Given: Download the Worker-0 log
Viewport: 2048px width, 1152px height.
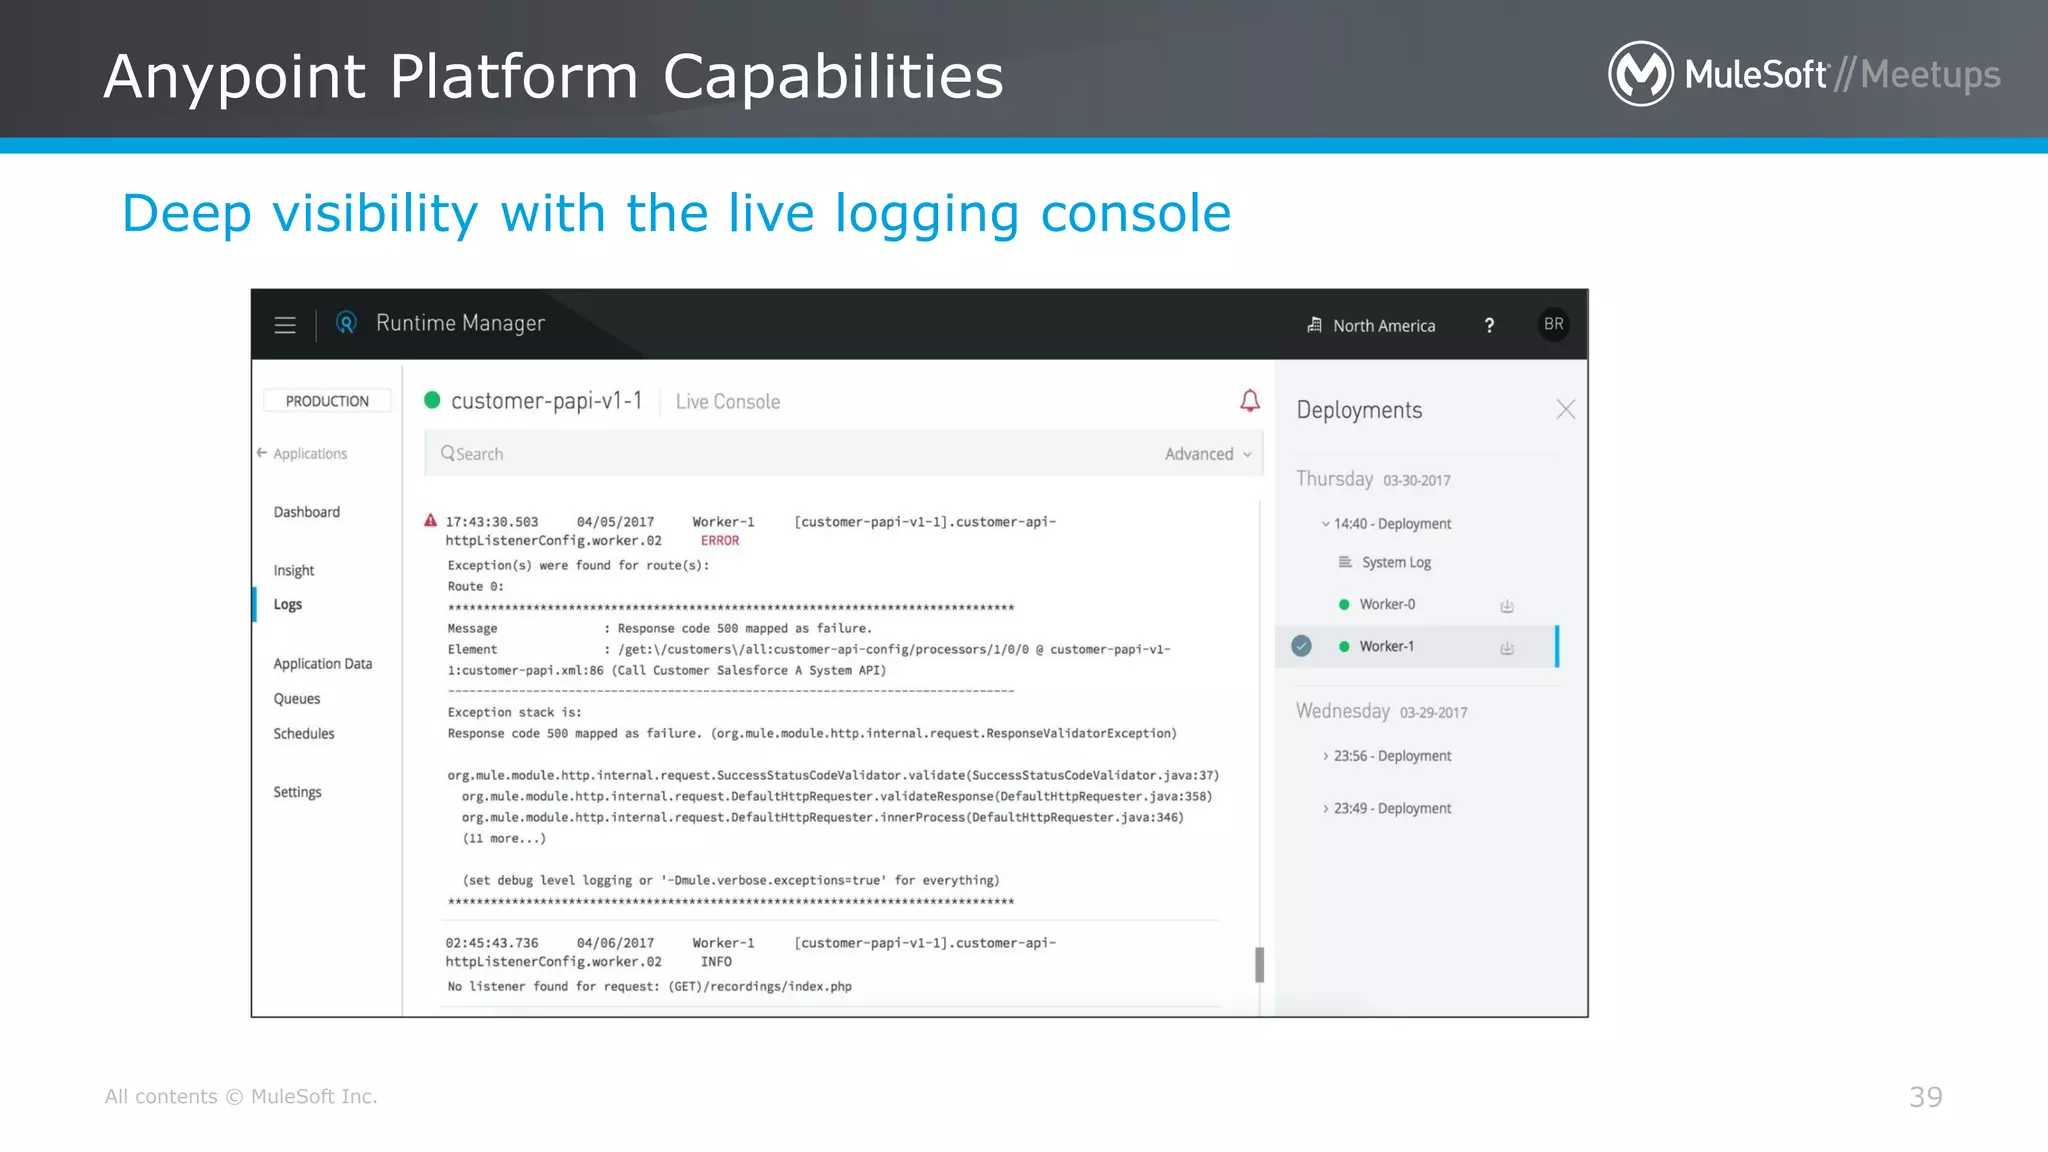Looking at the screenshot, I should [x=1507, y=606].
